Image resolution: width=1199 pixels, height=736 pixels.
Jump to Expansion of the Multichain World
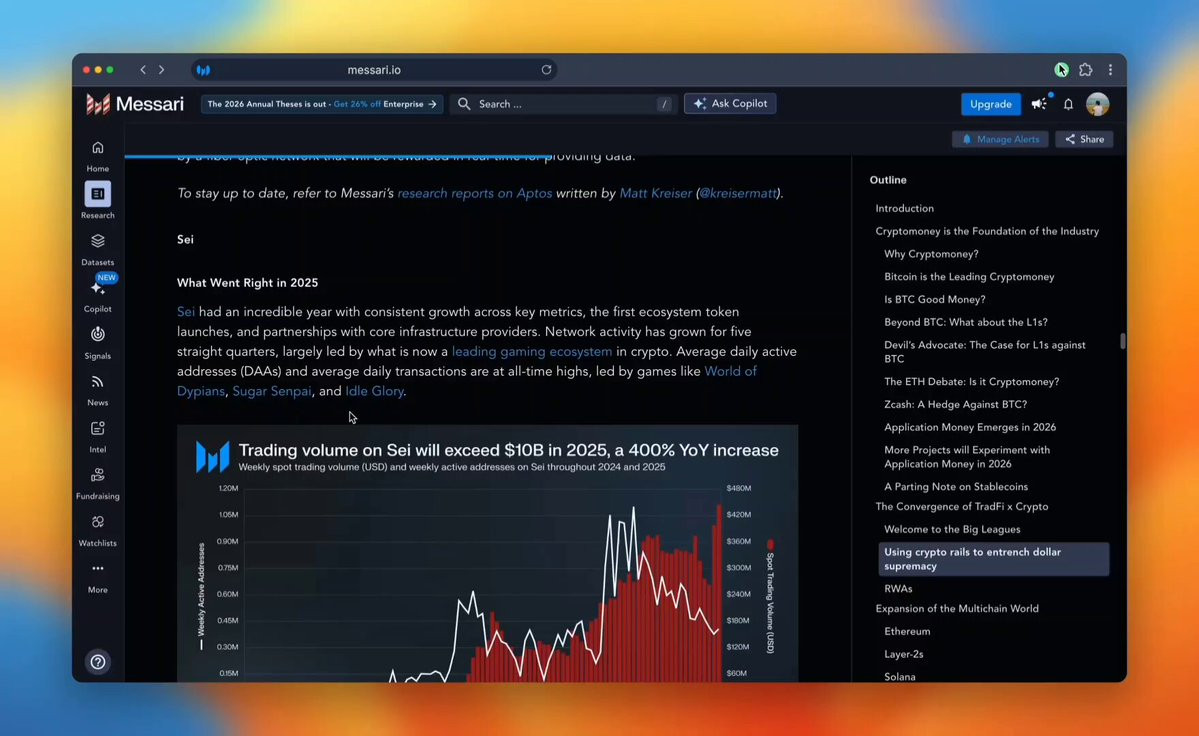(957, 609)
